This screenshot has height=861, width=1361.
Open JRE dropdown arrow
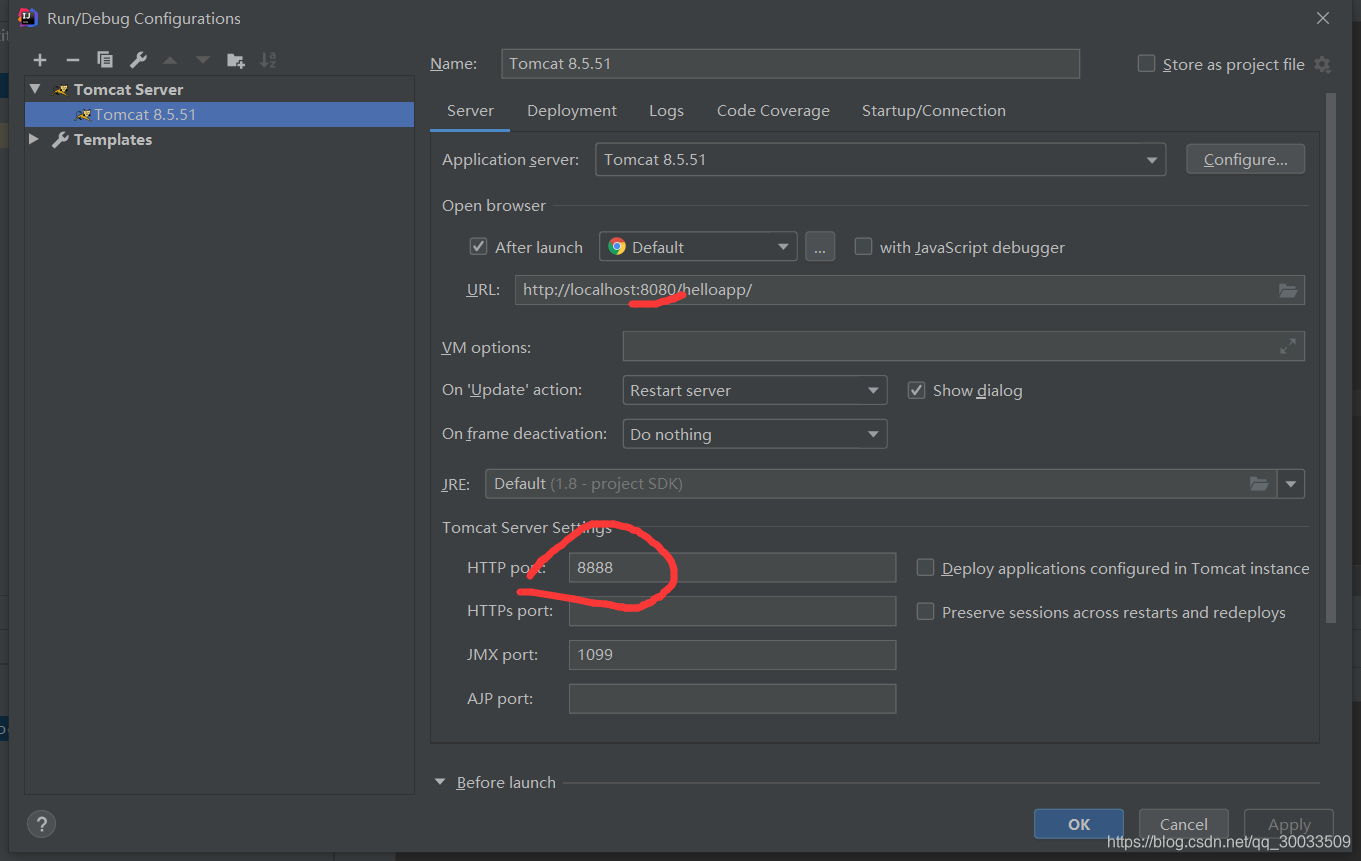1291,484
